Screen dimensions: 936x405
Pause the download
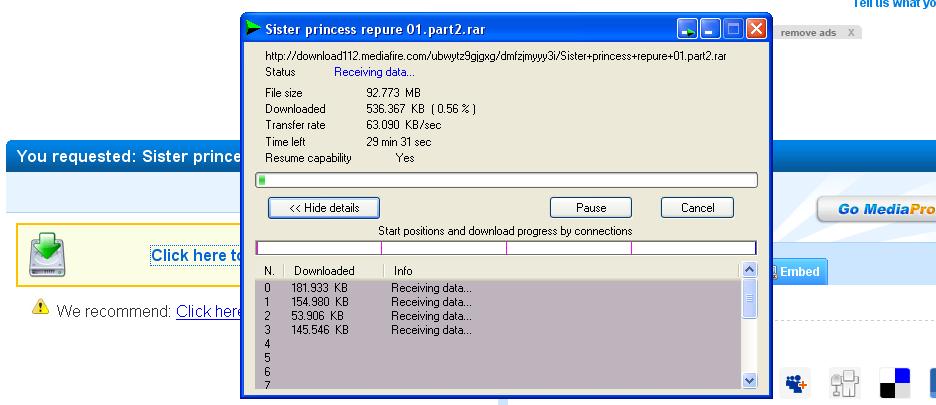point(591,208)
